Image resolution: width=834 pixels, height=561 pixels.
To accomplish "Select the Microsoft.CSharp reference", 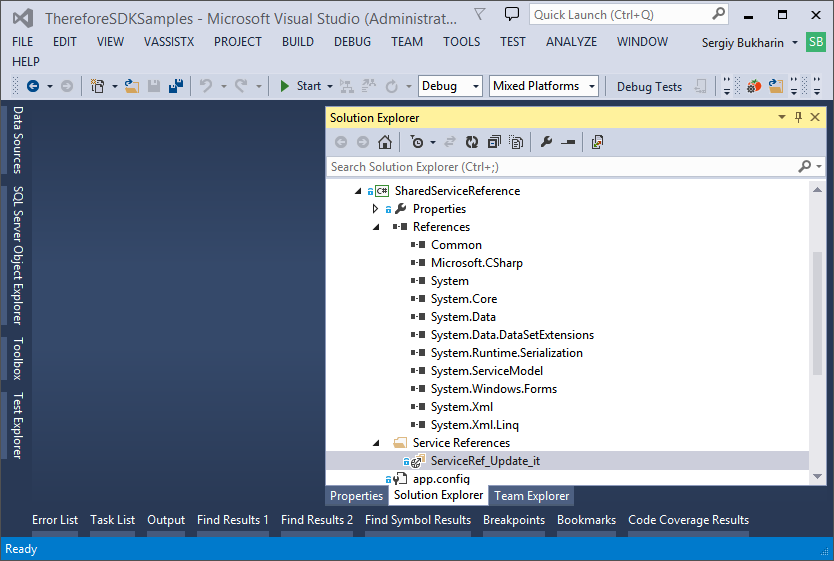I will [x=477, y=263].
